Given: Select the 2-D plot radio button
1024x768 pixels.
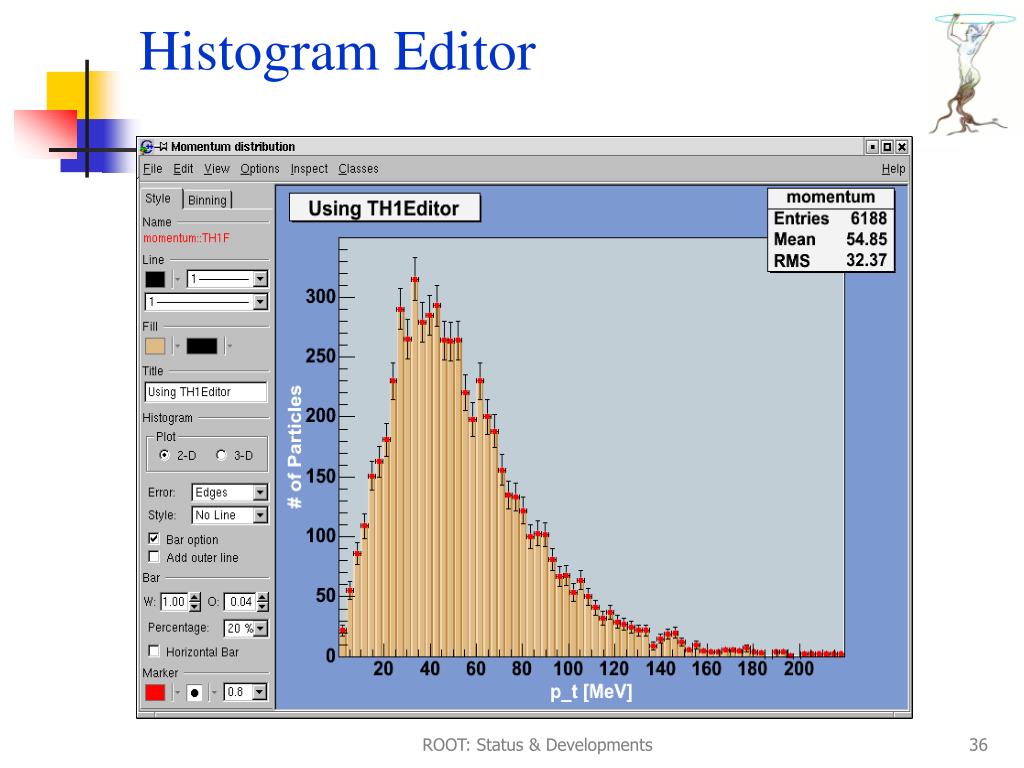Looking at the screenshot, I should point(165,455).
